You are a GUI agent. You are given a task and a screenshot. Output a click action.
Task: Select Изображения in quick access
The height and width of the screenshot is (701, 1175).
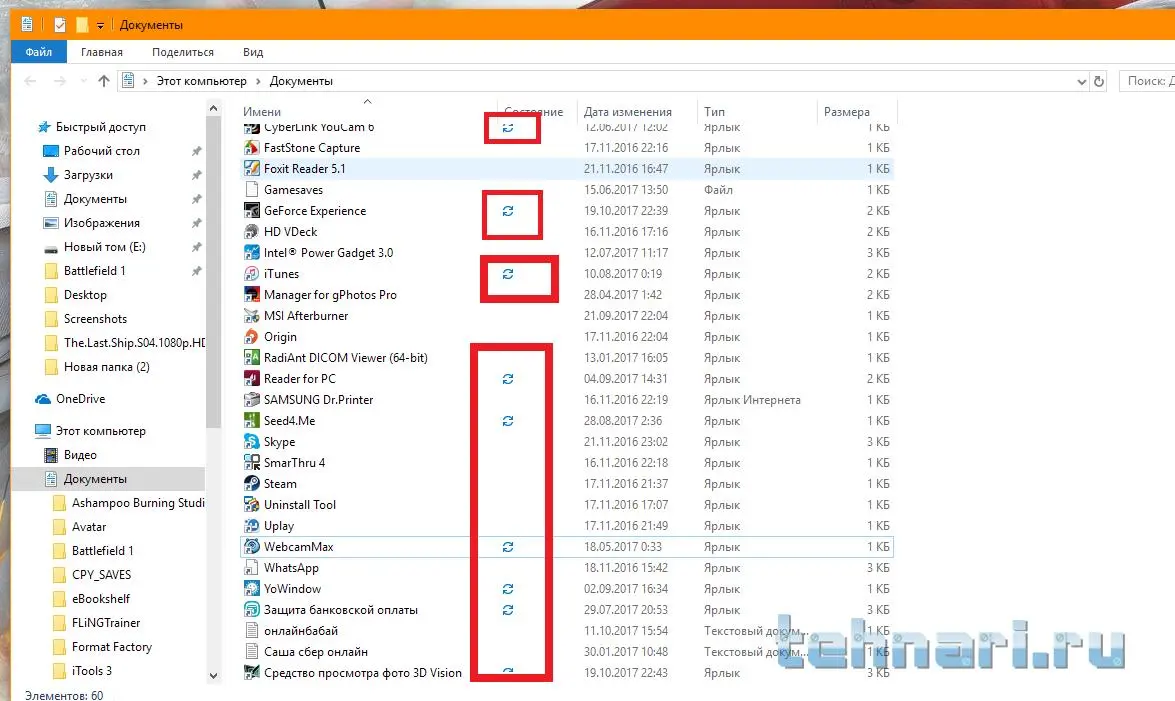(x=101, y=223)
